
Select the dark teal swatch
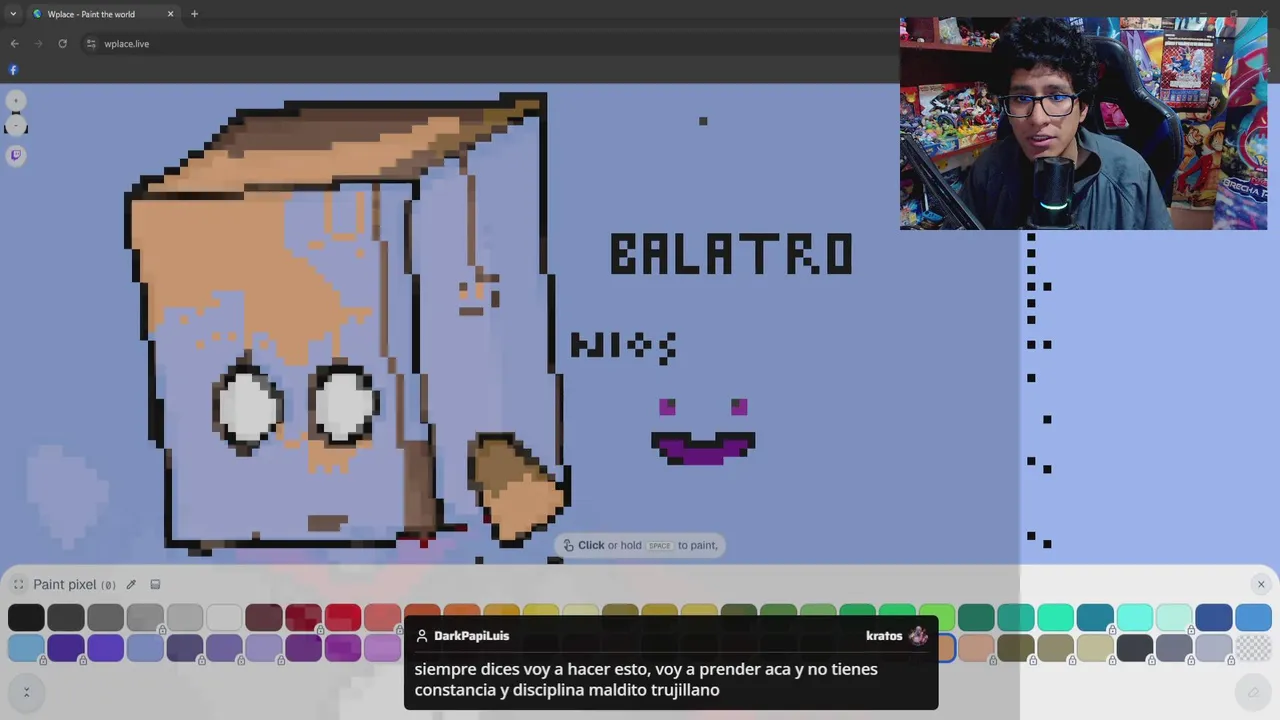point(976,618)
